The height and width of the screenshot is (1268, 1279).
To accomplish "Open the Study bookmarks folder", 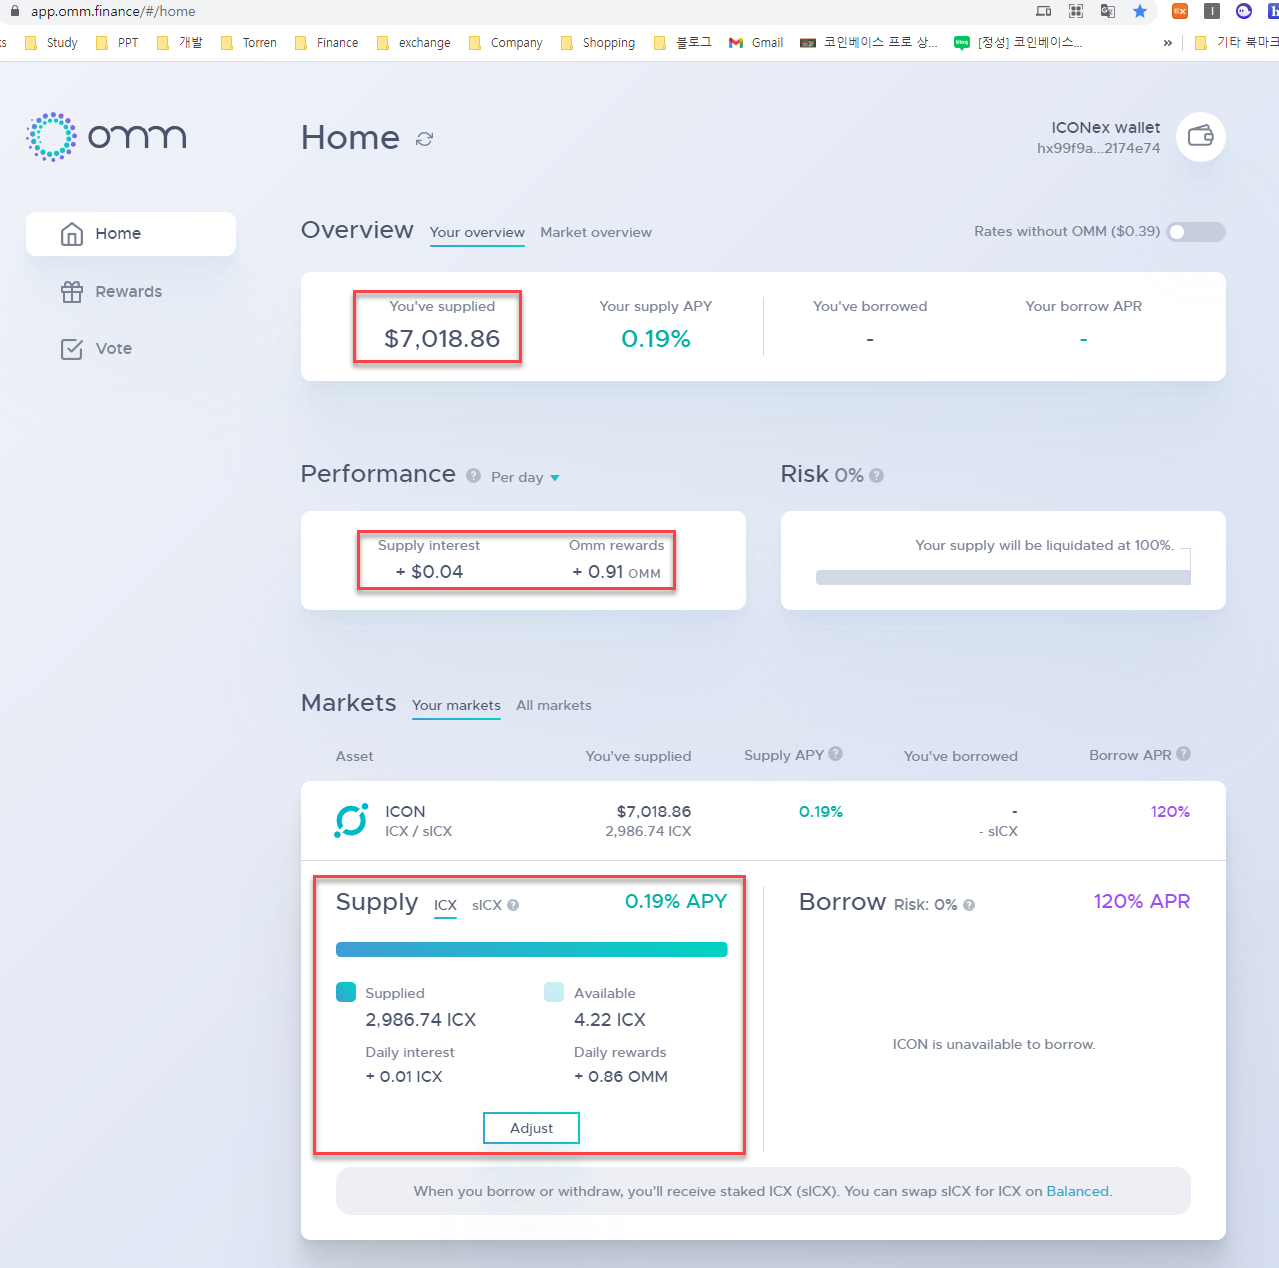I will click(x=51, y=43).
